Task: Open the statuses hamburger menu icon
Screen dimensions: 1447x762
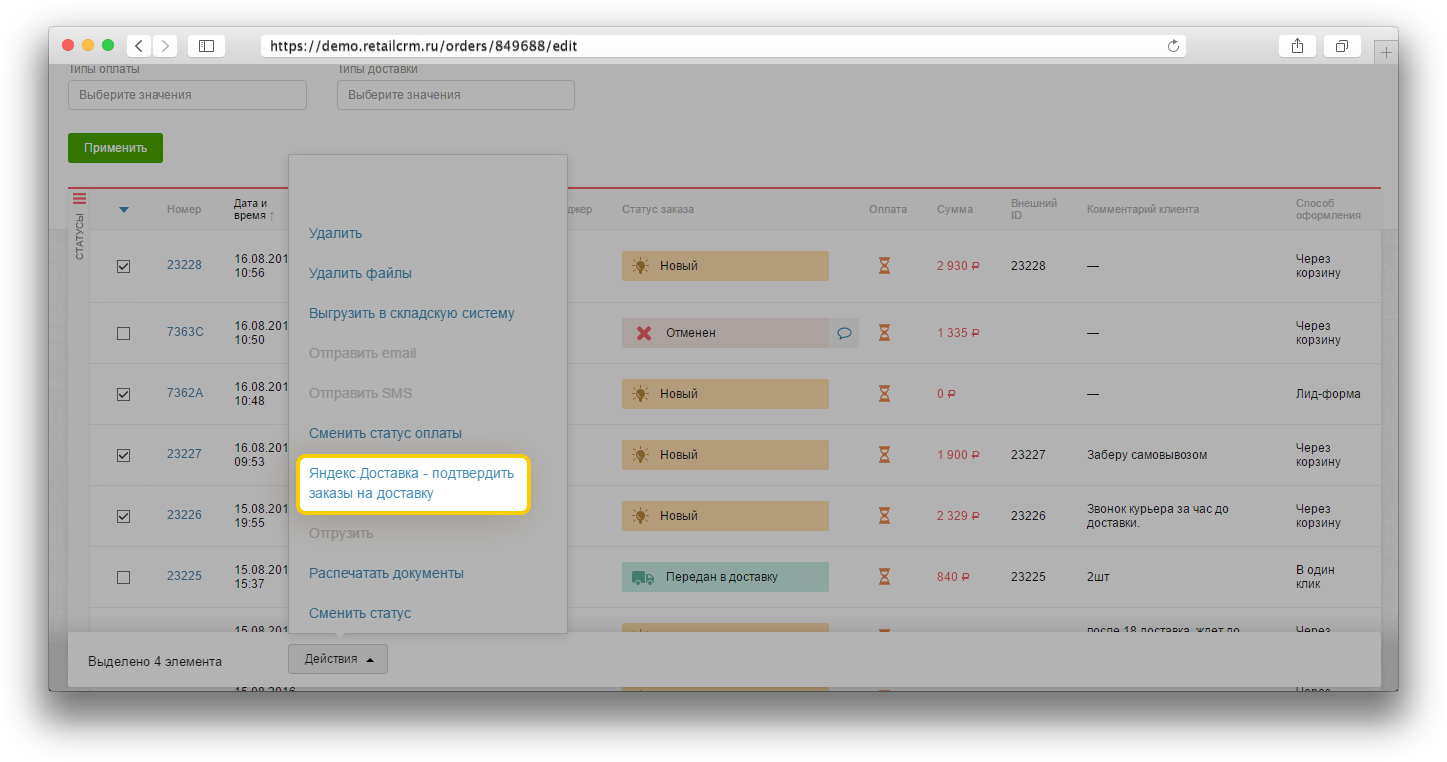Action: (x=80, y=199)
